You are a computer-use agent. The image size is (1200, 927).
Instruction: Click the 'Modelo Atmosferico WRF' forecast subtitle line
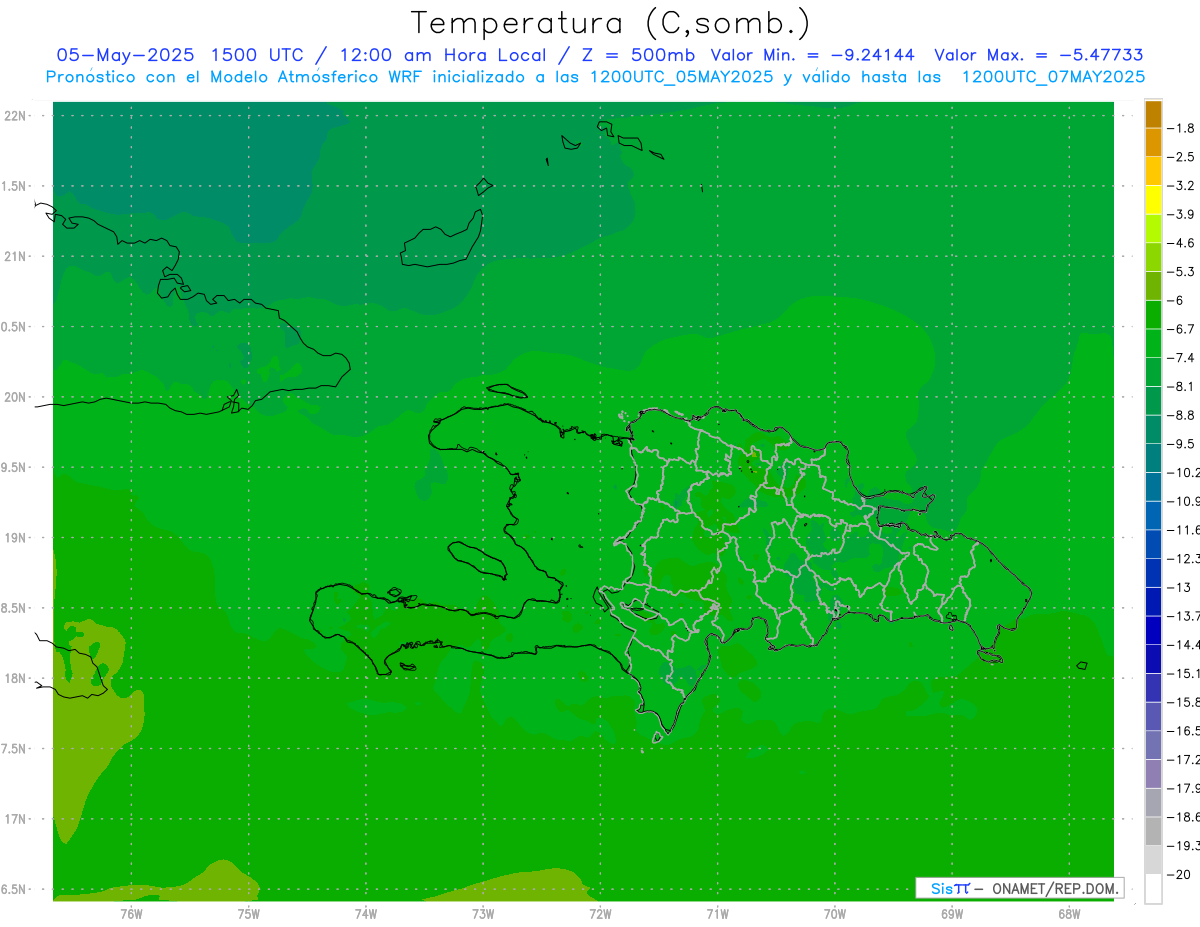[595, 76]
